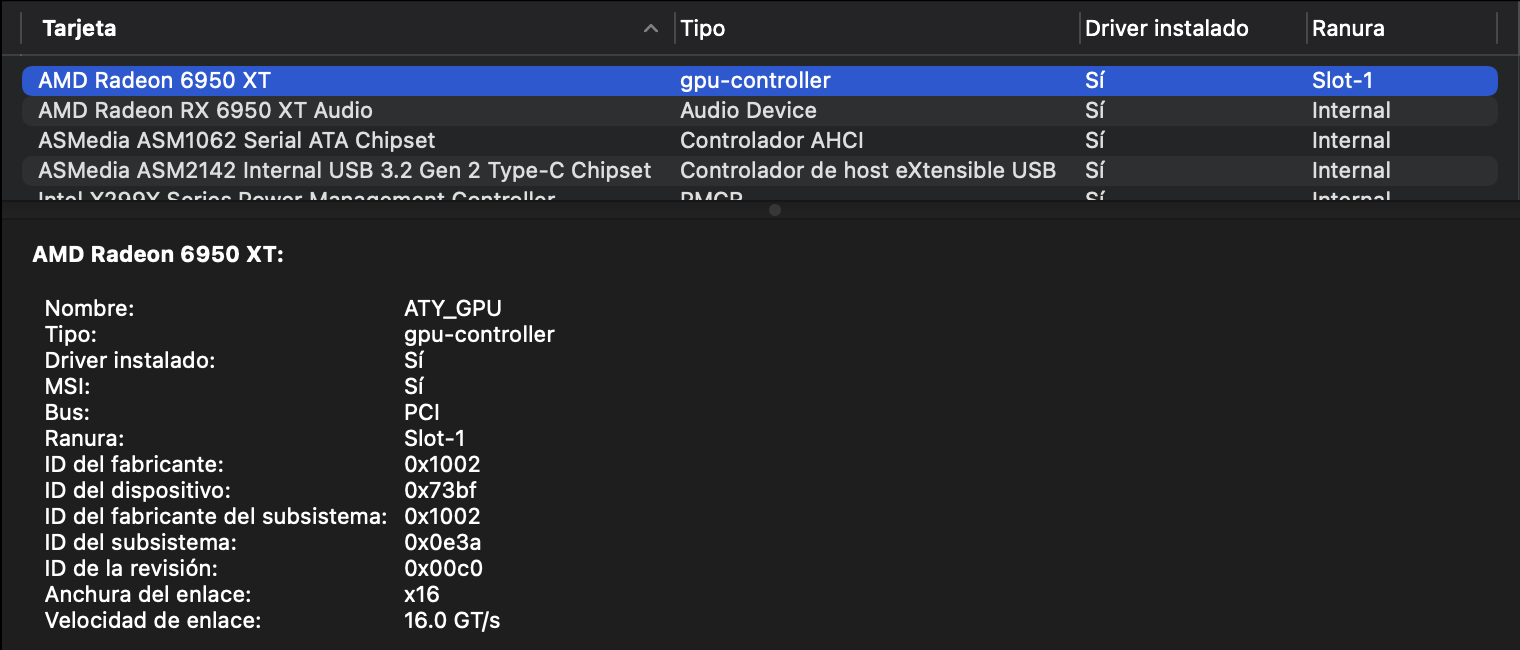This screenshot has height=650, width=1520.
Task: Click Controlador de host eXtensible USB cell
Action: pos(868,170)
